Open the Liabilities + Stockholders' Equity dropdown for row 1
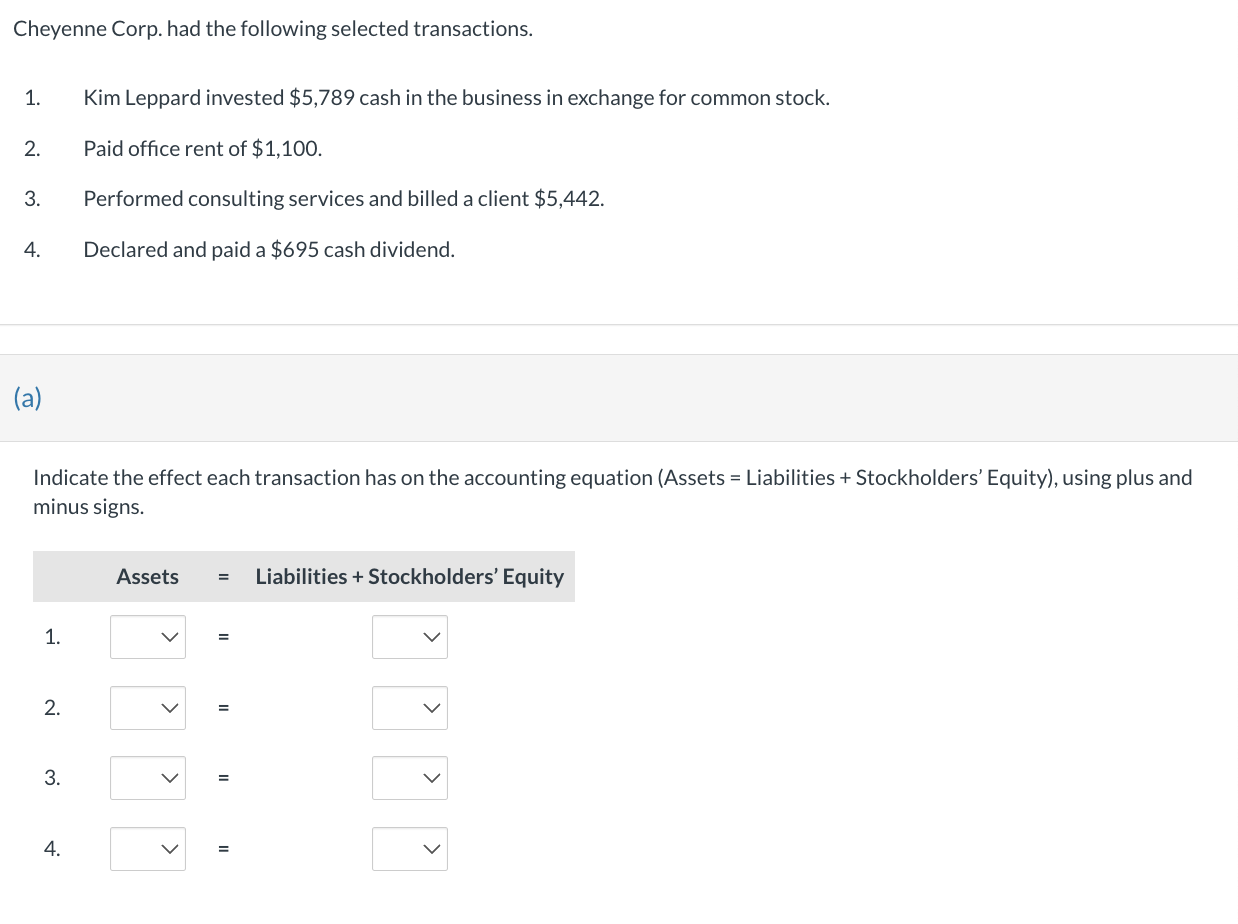 coord(410,637)
